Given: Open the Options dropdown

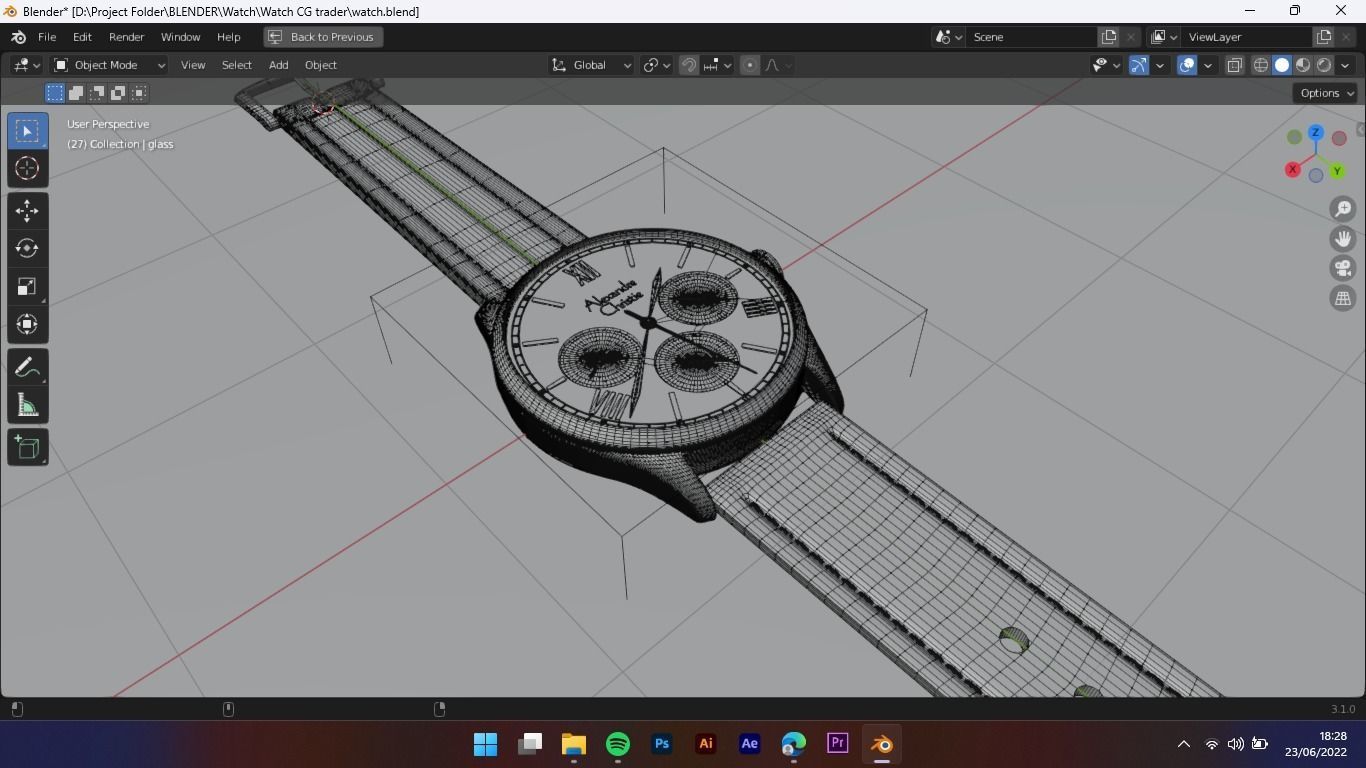Looking at the screenshot, I should (x=1327, y=93).
